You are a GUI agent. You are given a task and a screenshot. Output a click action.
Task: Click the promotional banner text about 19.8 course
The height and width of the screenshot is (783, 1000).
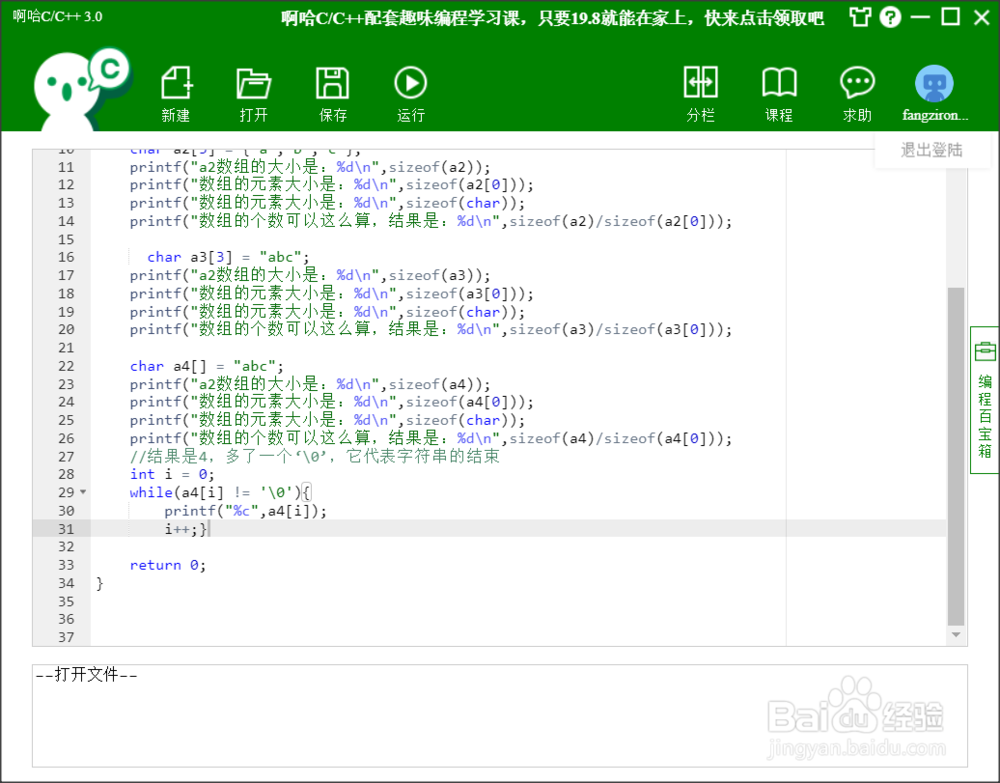[552, 18]
